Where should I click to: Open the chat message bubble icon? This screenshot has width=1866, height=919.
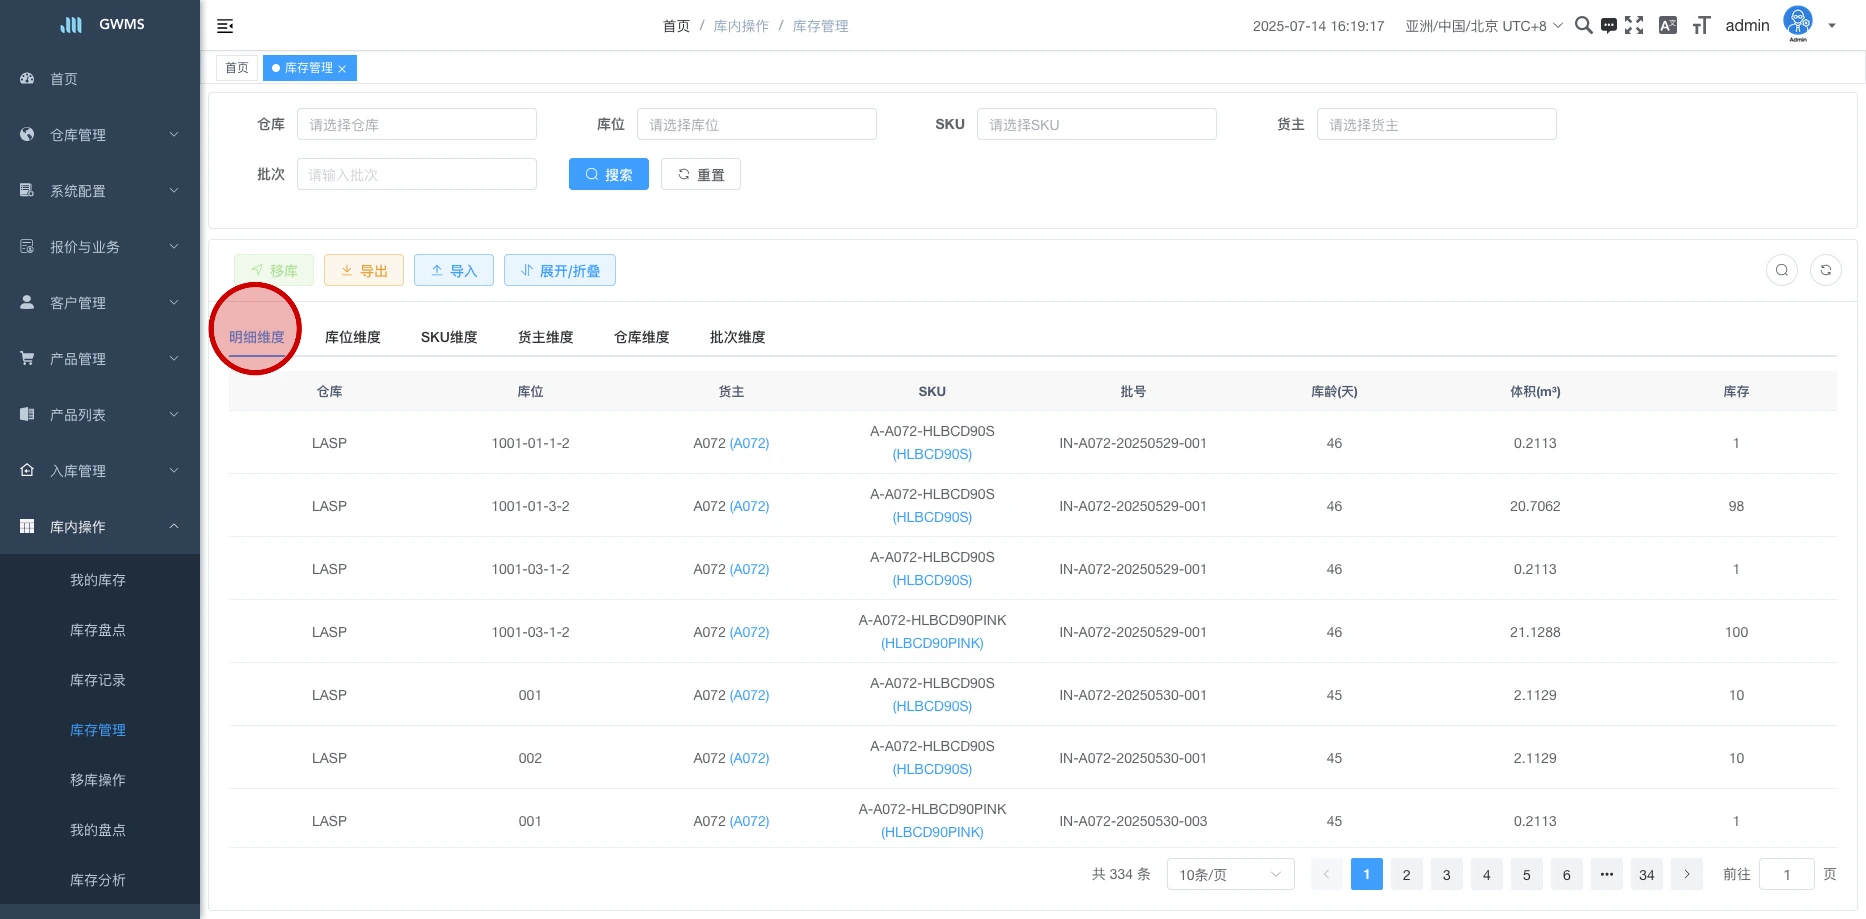coord(1608,26)
